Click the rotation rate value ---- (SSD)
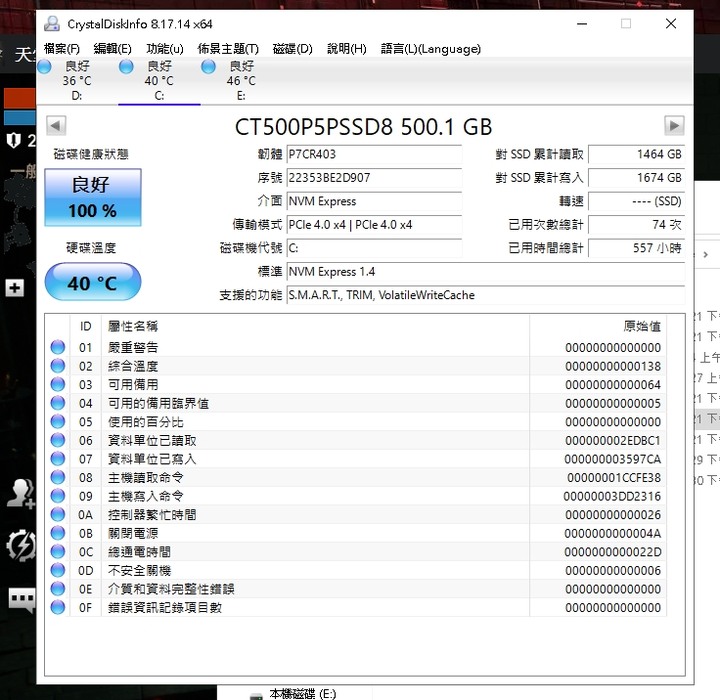Image resolution: width=720 pixels, height=700 pixels. (x=636, y=201)
